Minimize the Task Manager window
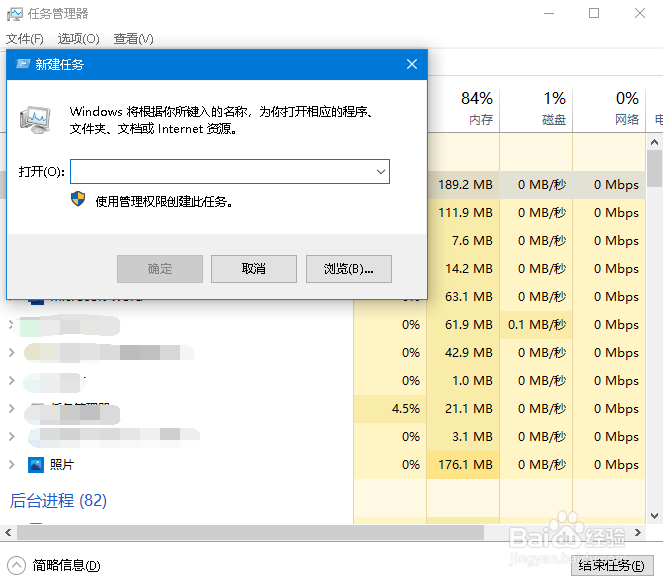Image resolution: width=663 pixels, height=582 pixels. click(x=549, y=14)
